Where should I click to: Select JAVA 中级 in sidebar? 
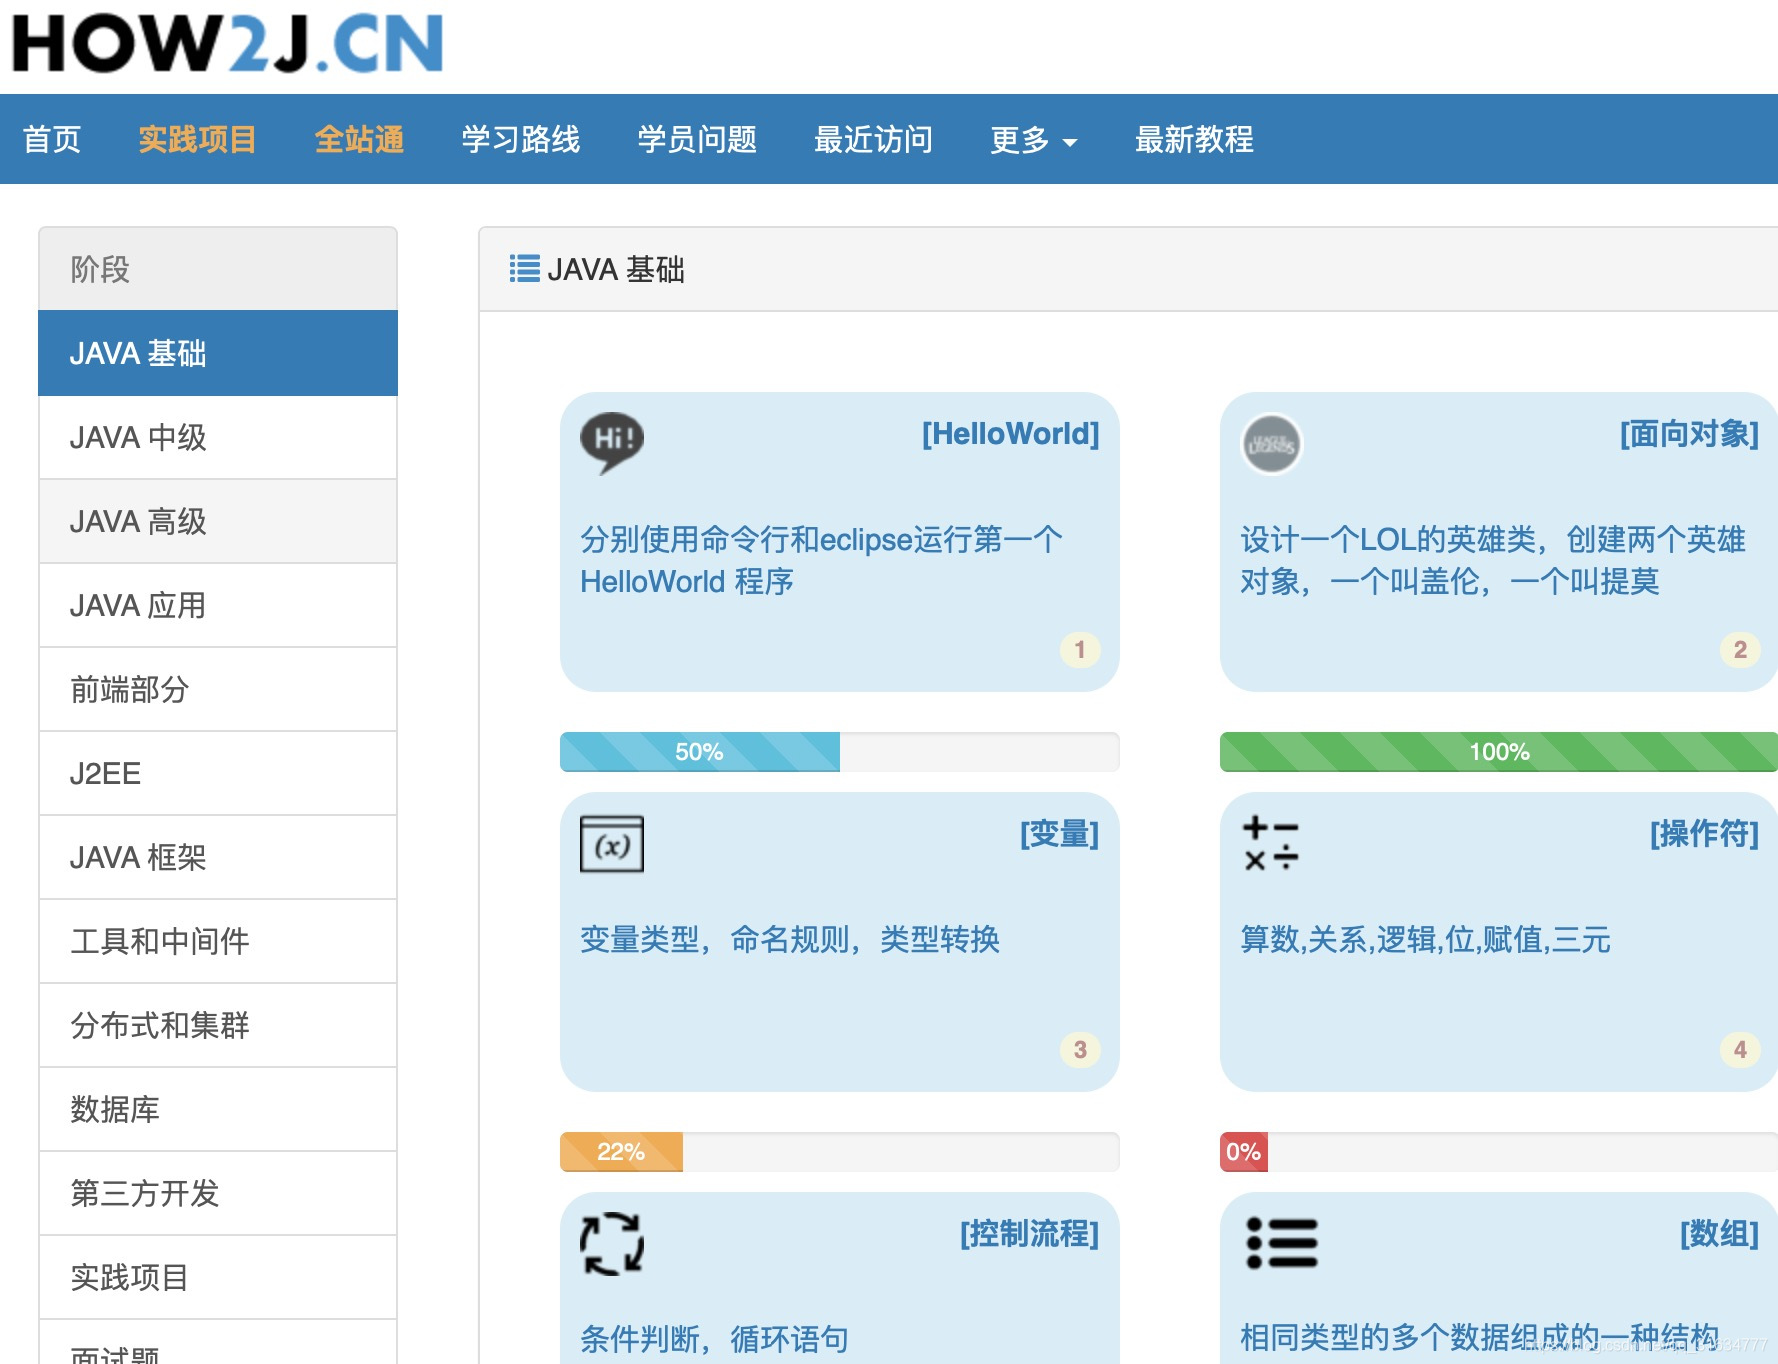click(x=218, y=437)
